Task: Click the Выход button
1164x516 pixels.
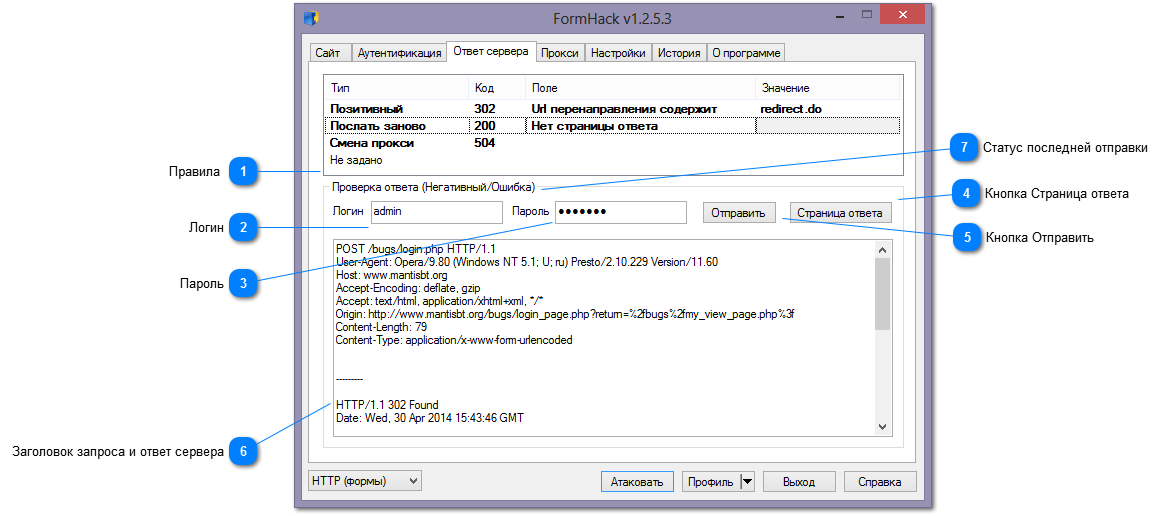Action: tap(798, 482)
